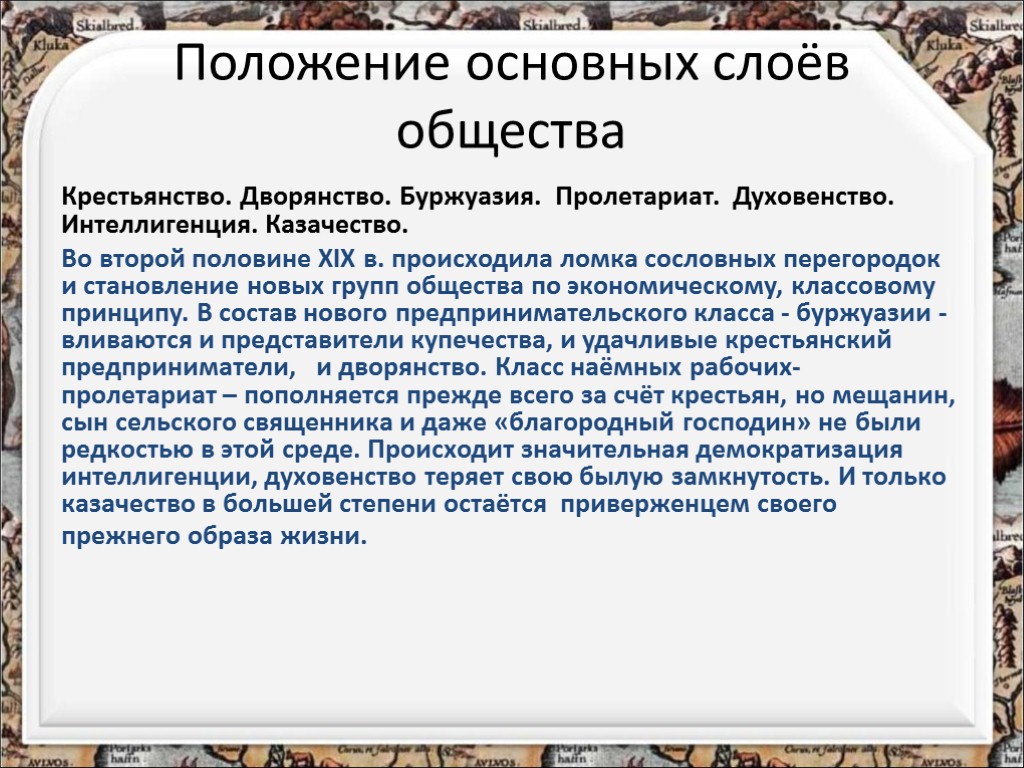Image resolution: width=1024 pixels, height=768 pixels.
Task: Click the slide title 'Положение основных слоёв общества'
Action: (x=511, y=97)
